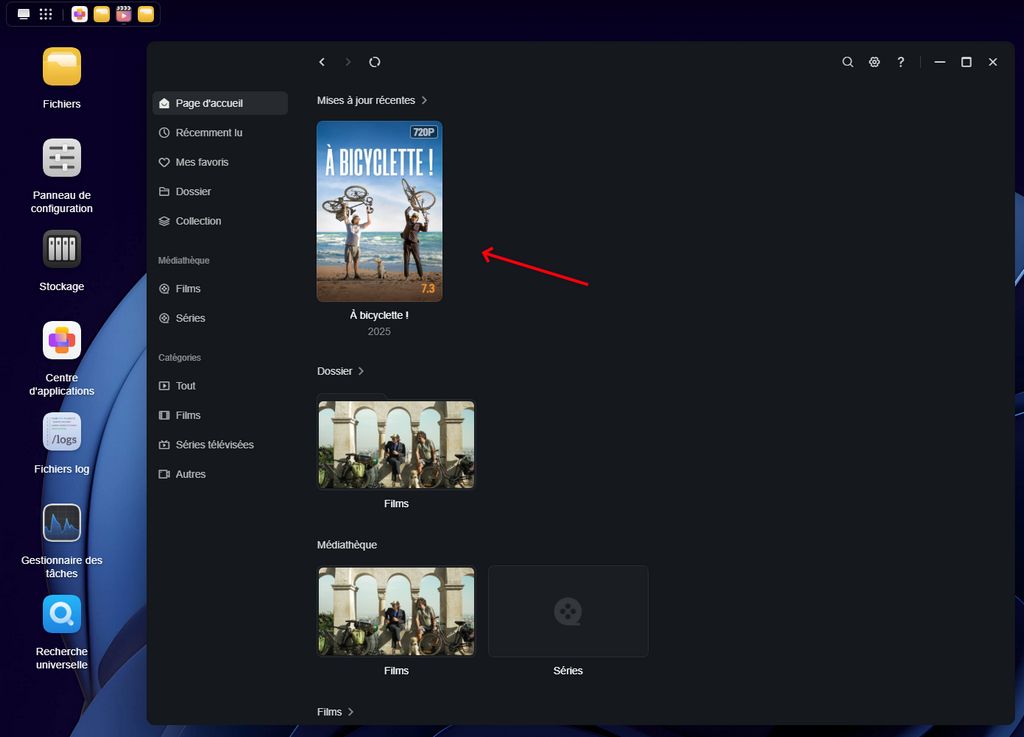The image size is (1024, 737).
Task: Click the search magnifier icon
Action: [847, 62]
